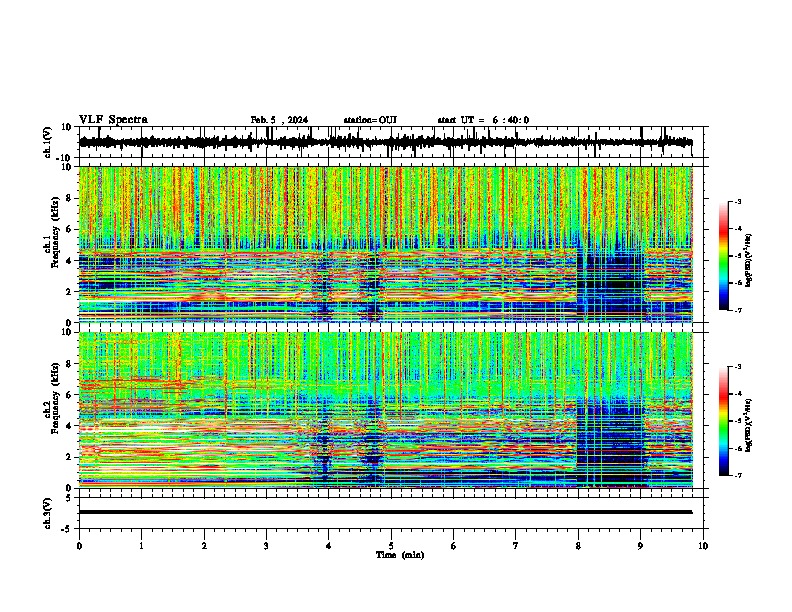Click the ch.1 colorbar 'log(PSD)' label
Screen dimensions: 792x612
(x=749, y=261)
